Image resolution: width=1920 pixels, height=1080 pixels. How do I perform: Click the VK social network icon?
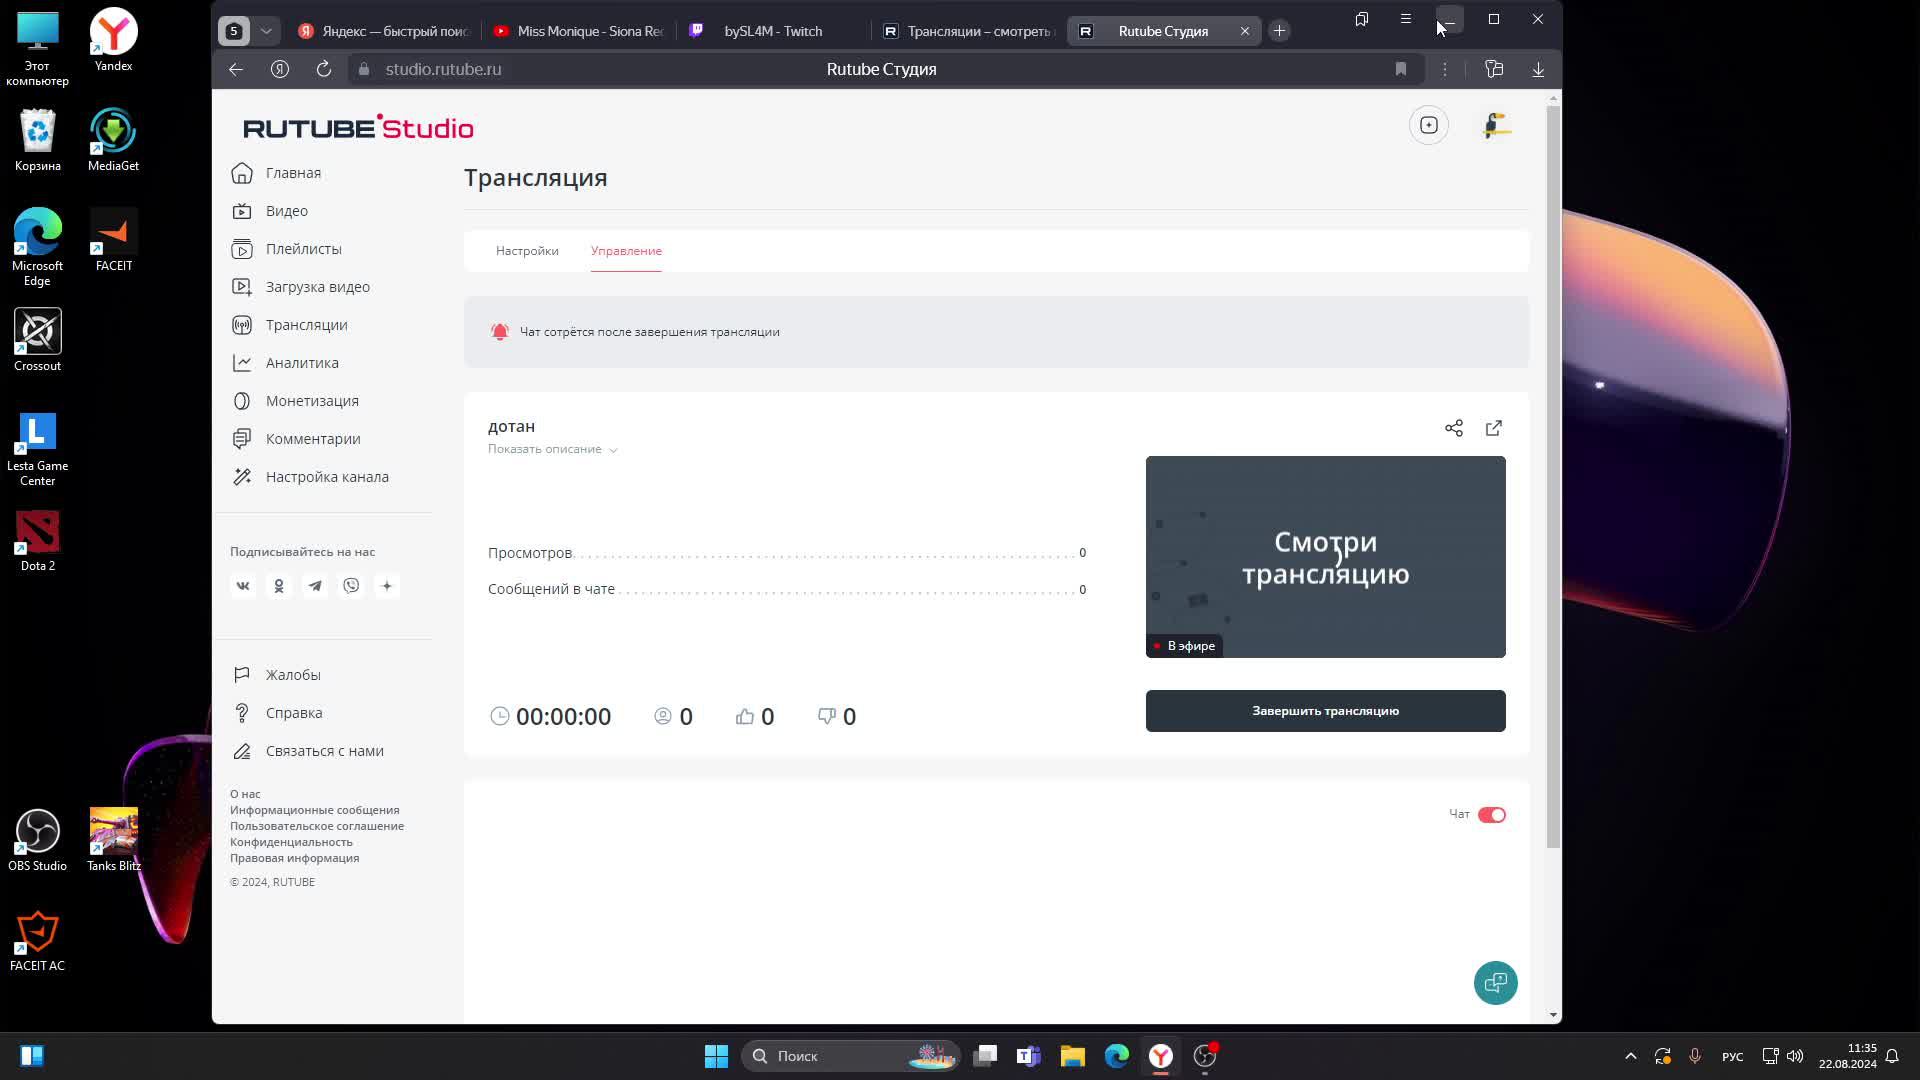click(243, 586)
